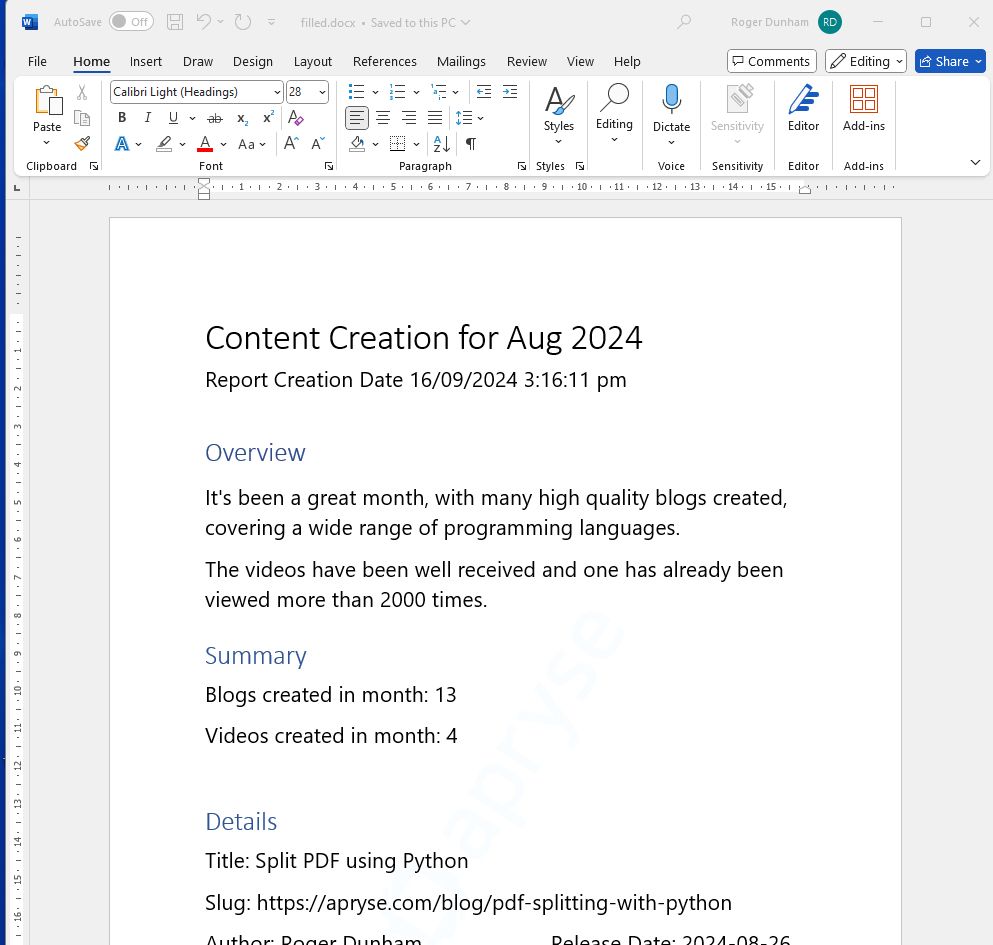Center align the text

point(383,118)
